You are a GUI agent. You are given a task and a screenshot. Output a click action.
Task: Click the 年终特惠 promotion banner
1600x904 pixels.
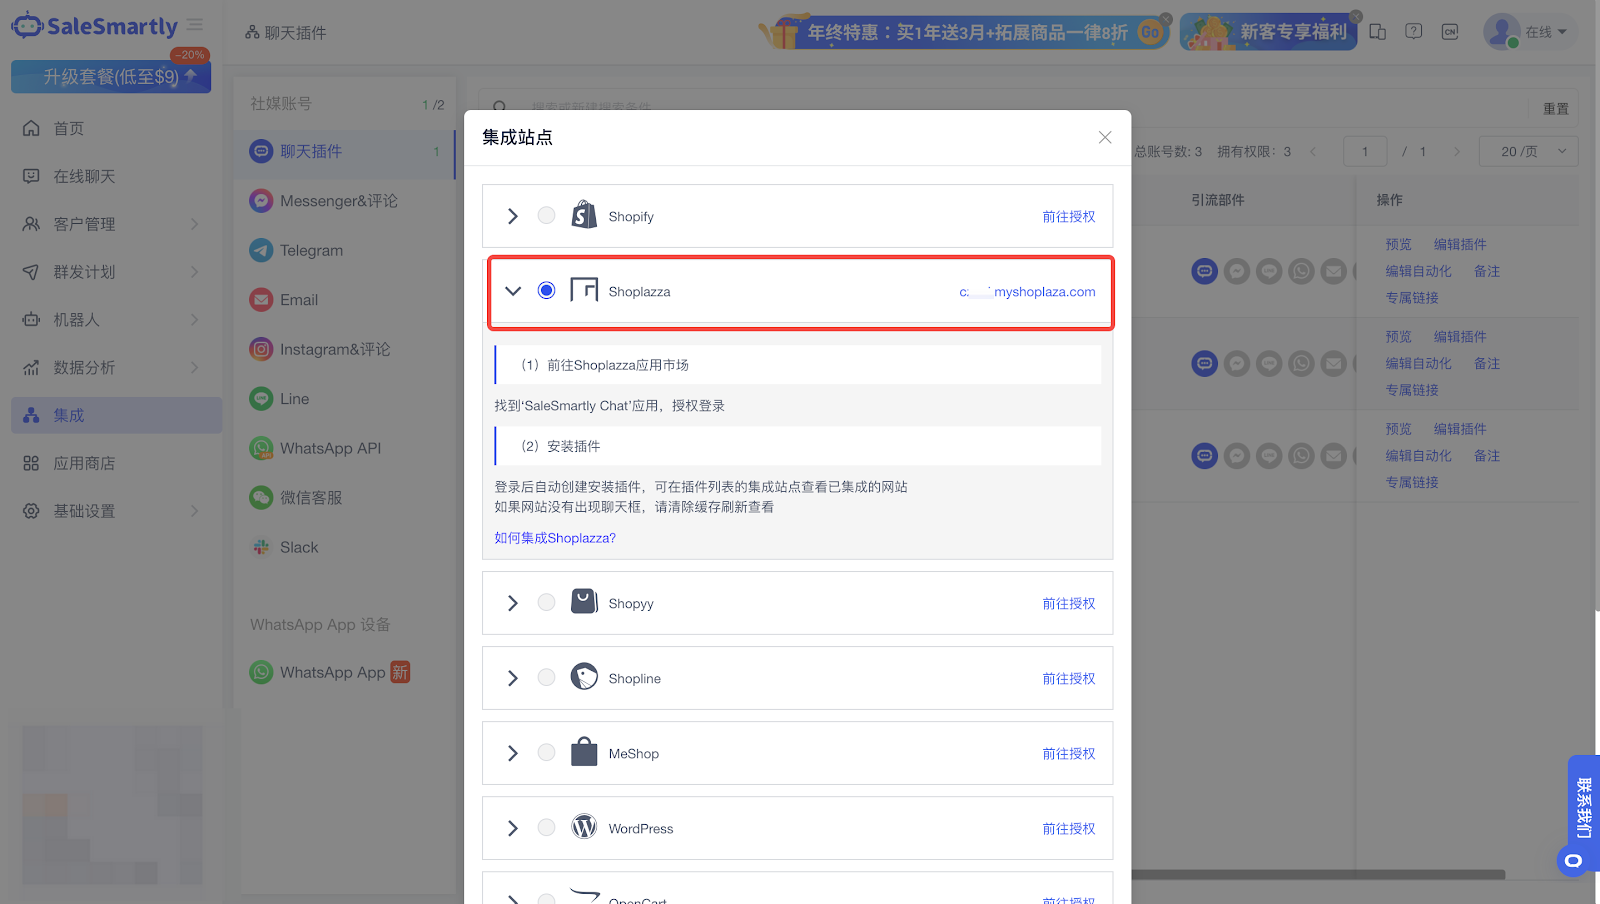[x=964, y=32]
